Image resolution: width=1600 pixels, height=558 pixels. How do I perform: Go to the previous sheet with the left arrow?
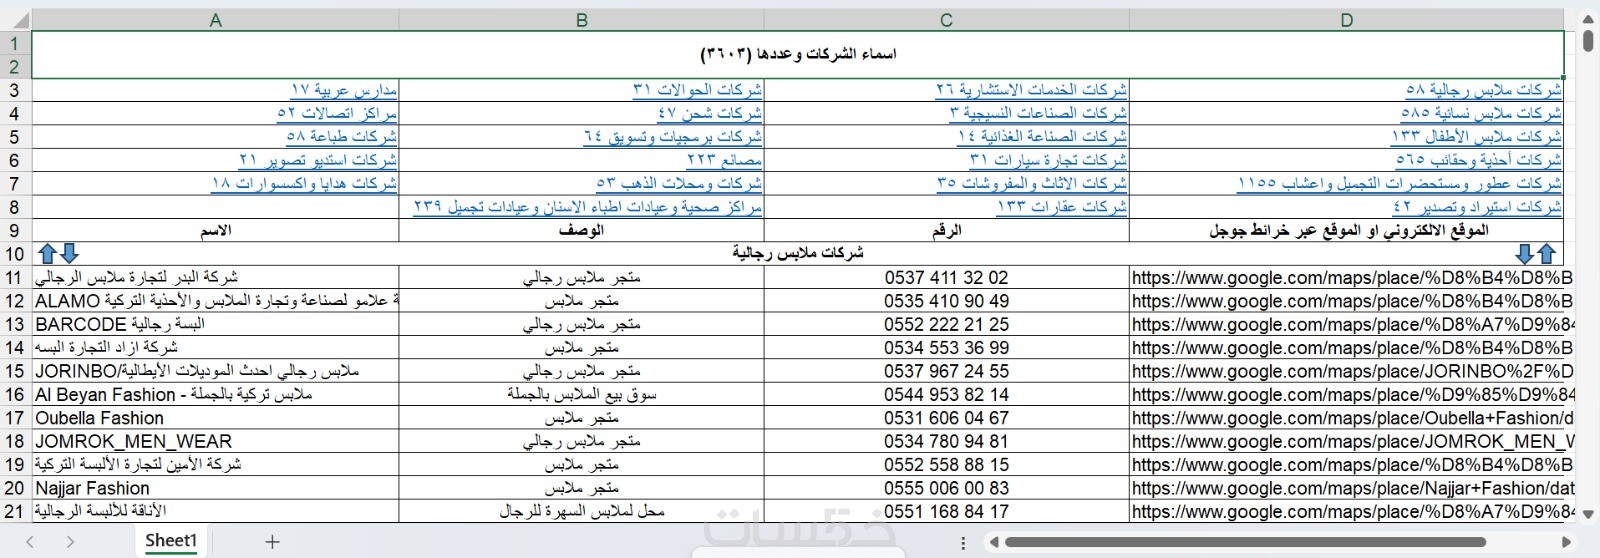coord(30,542)
